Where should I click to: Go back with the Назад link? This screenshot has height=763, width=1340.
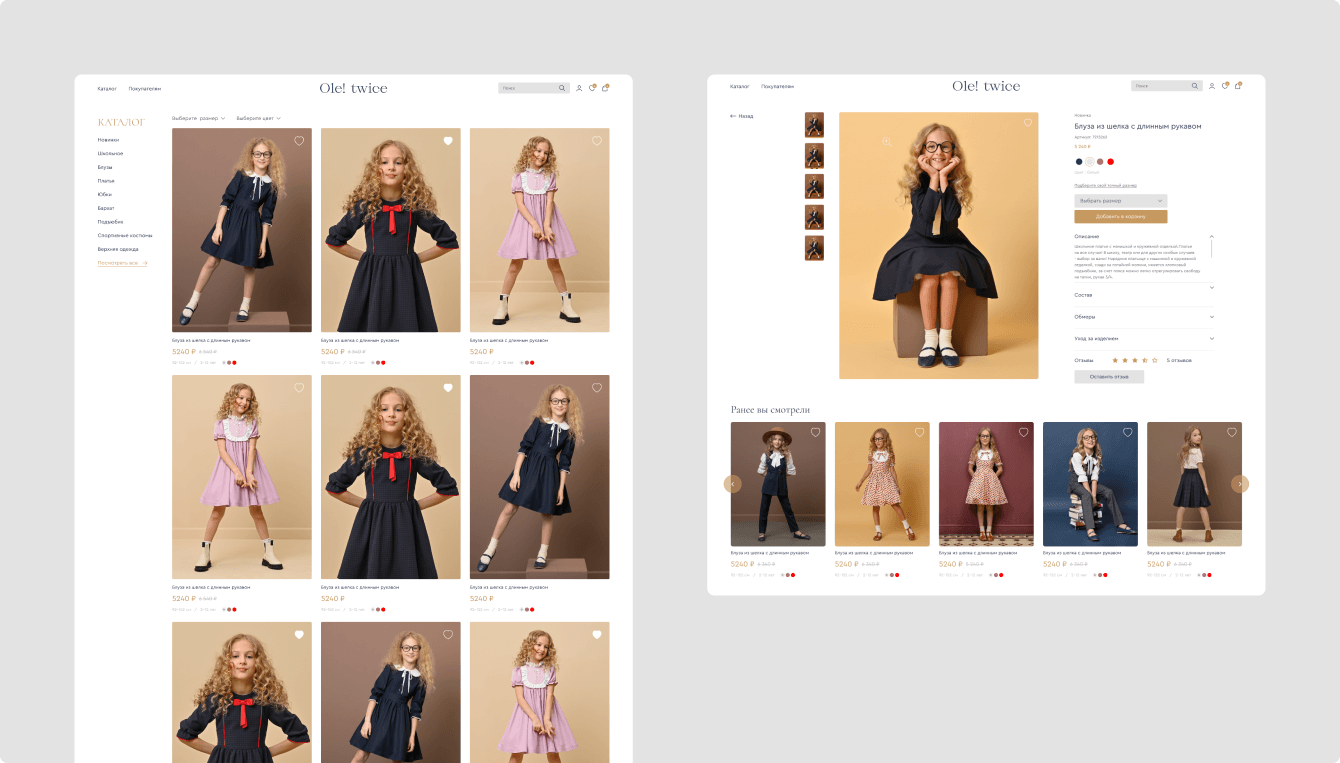pyautogui.click(x=741, y=116)
